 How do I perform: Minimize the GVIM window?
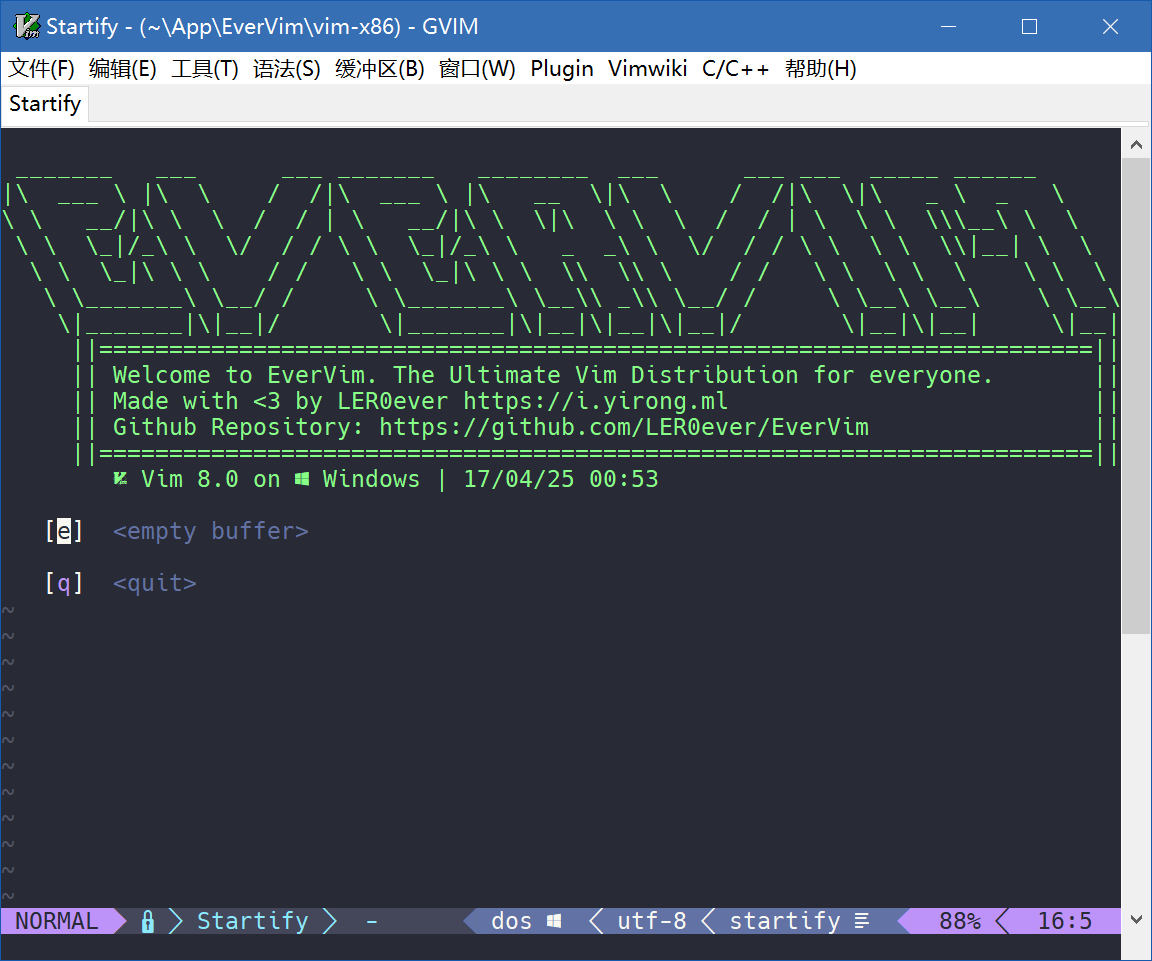click(948, 26)
